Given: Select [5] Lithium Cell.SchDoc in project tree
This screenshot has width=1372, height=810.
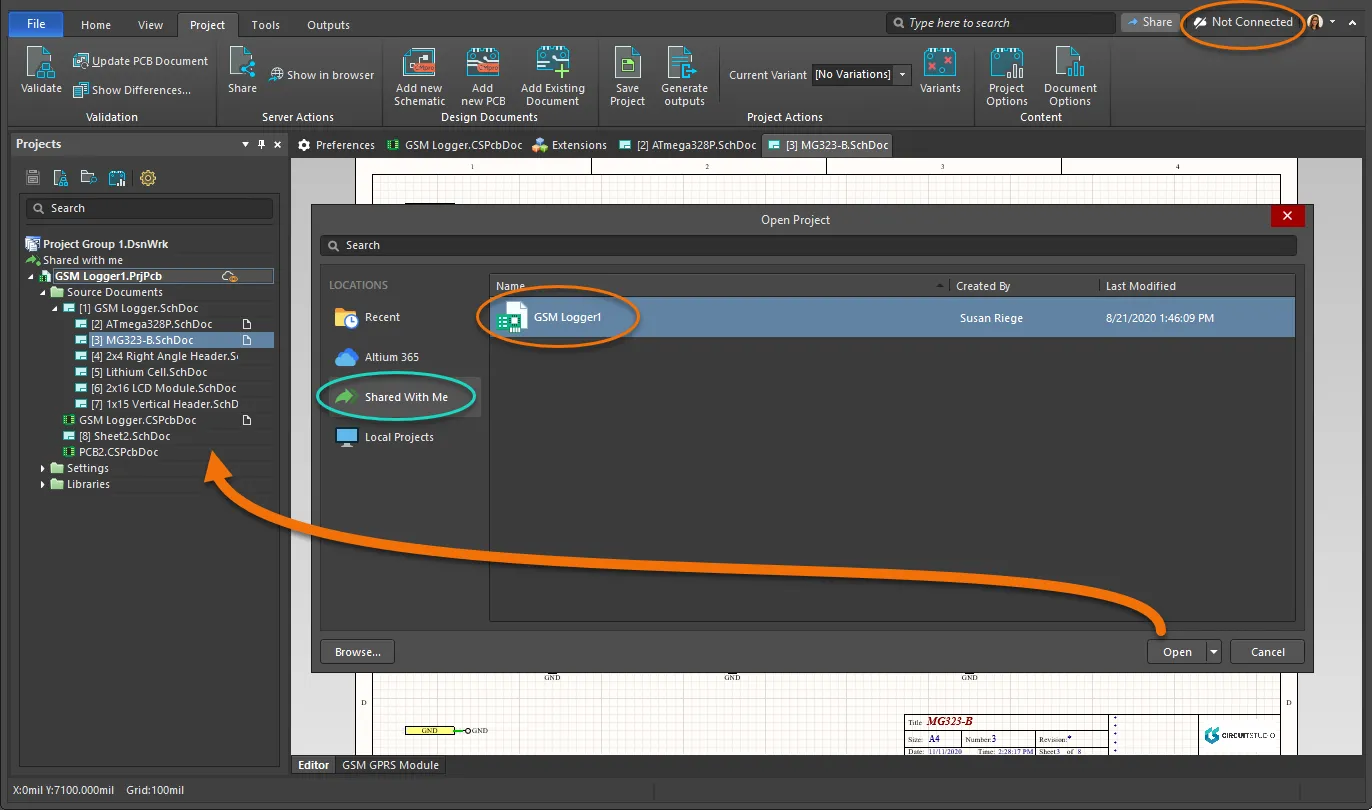Looking at the screenshot, I should (x=157, y=372).
